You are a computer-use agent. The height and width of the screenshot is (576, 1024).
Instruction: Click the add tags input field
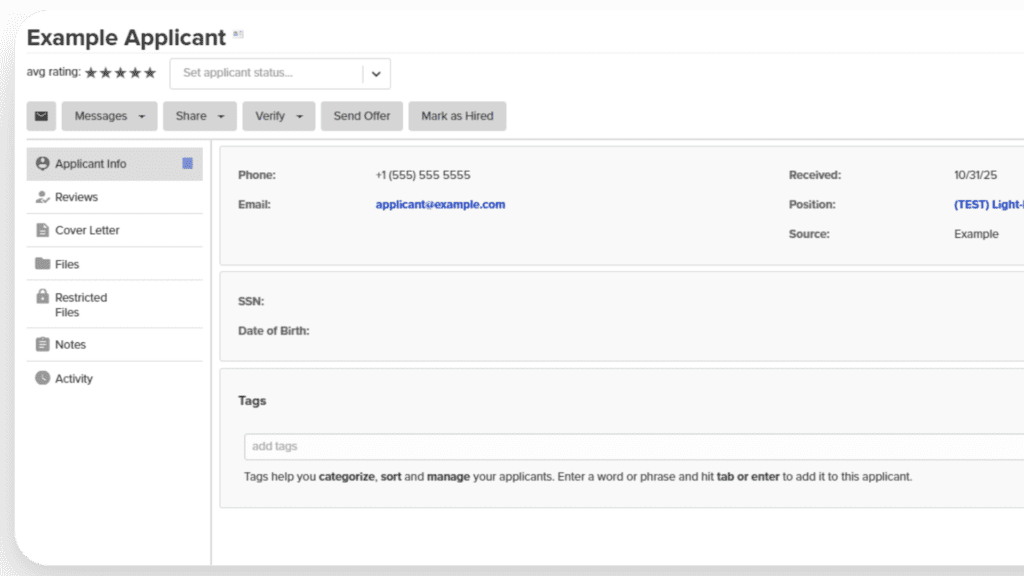tap(630, 446)
